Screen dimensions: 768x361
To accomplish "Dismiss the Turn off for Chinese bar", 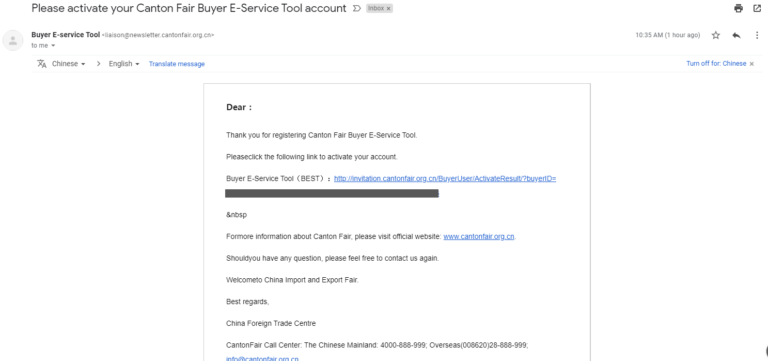I will (752, 64).
